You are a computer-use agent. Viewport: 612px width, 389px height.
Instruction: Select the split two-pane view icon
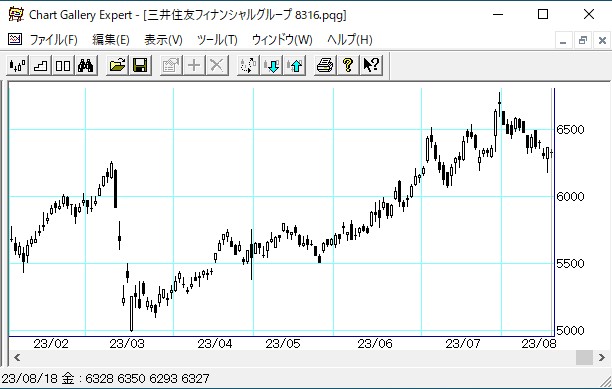click(x=63, y=65)
